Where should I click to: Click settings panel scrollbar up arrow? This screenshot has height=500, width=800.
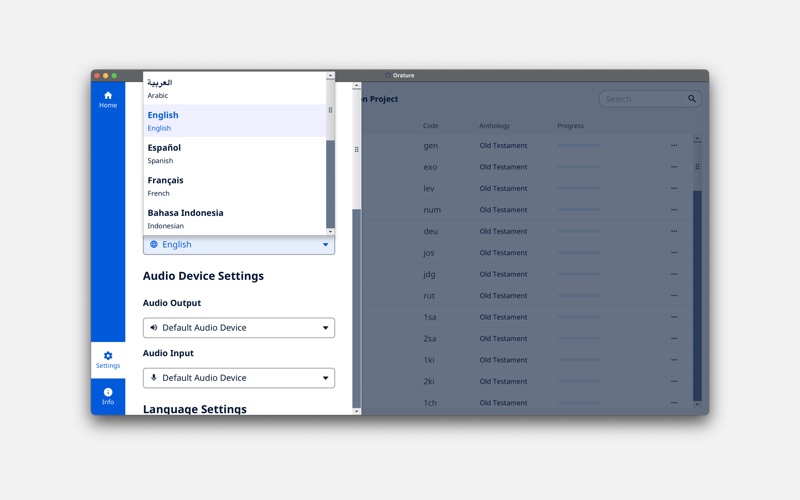point(357,86)
